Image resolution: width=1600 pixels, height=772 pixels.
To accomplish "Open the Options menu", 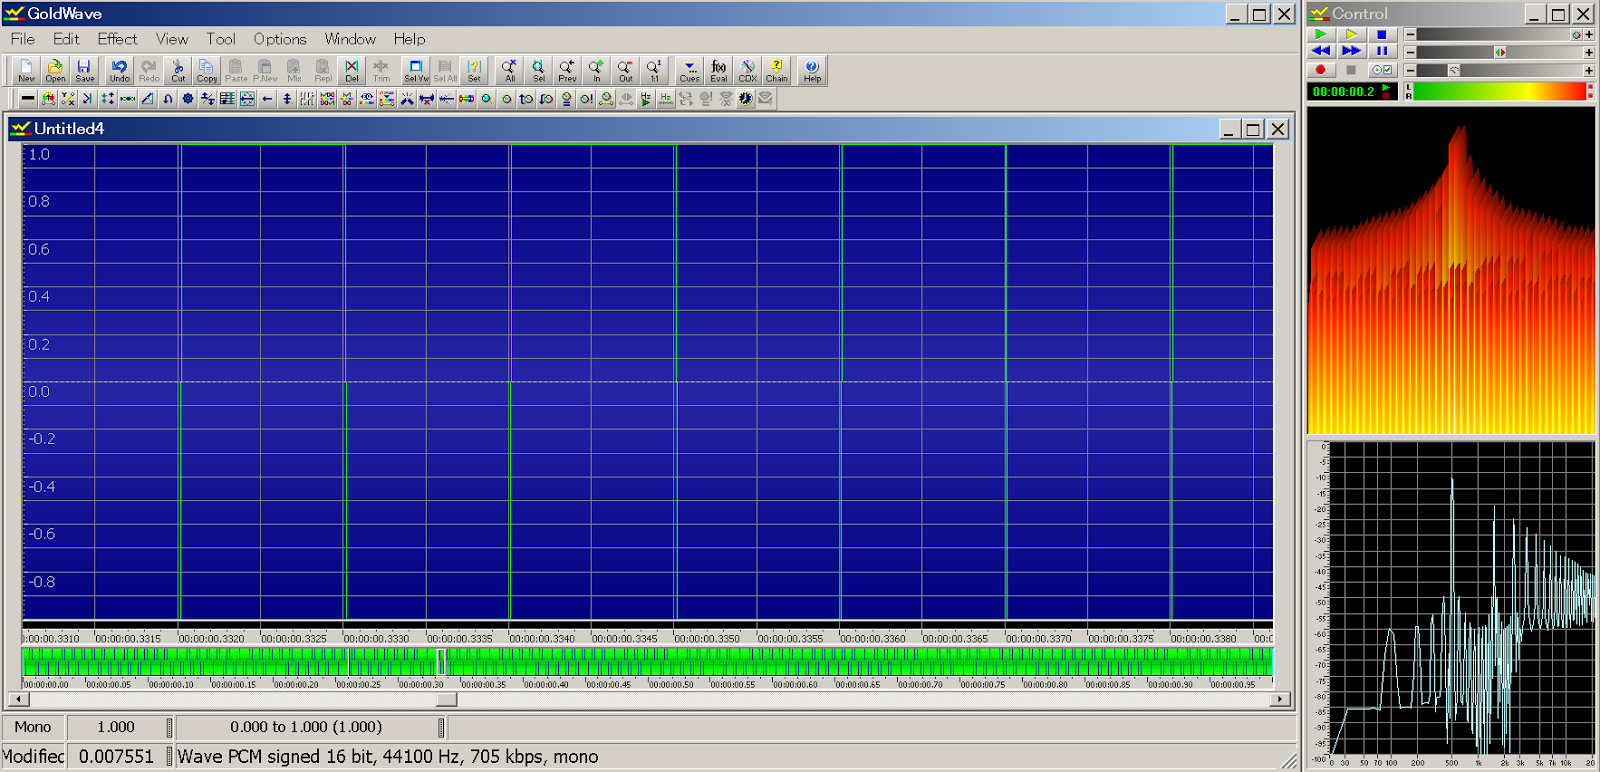I will [280, 39].
